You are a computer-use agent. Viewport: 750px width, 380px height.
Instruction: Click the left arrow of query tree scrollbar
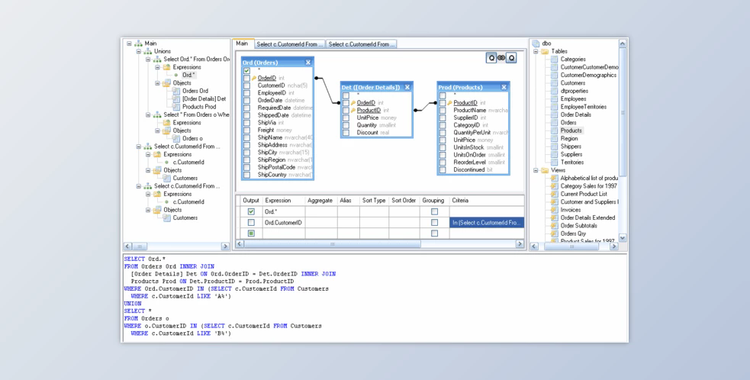pos(128,246)
